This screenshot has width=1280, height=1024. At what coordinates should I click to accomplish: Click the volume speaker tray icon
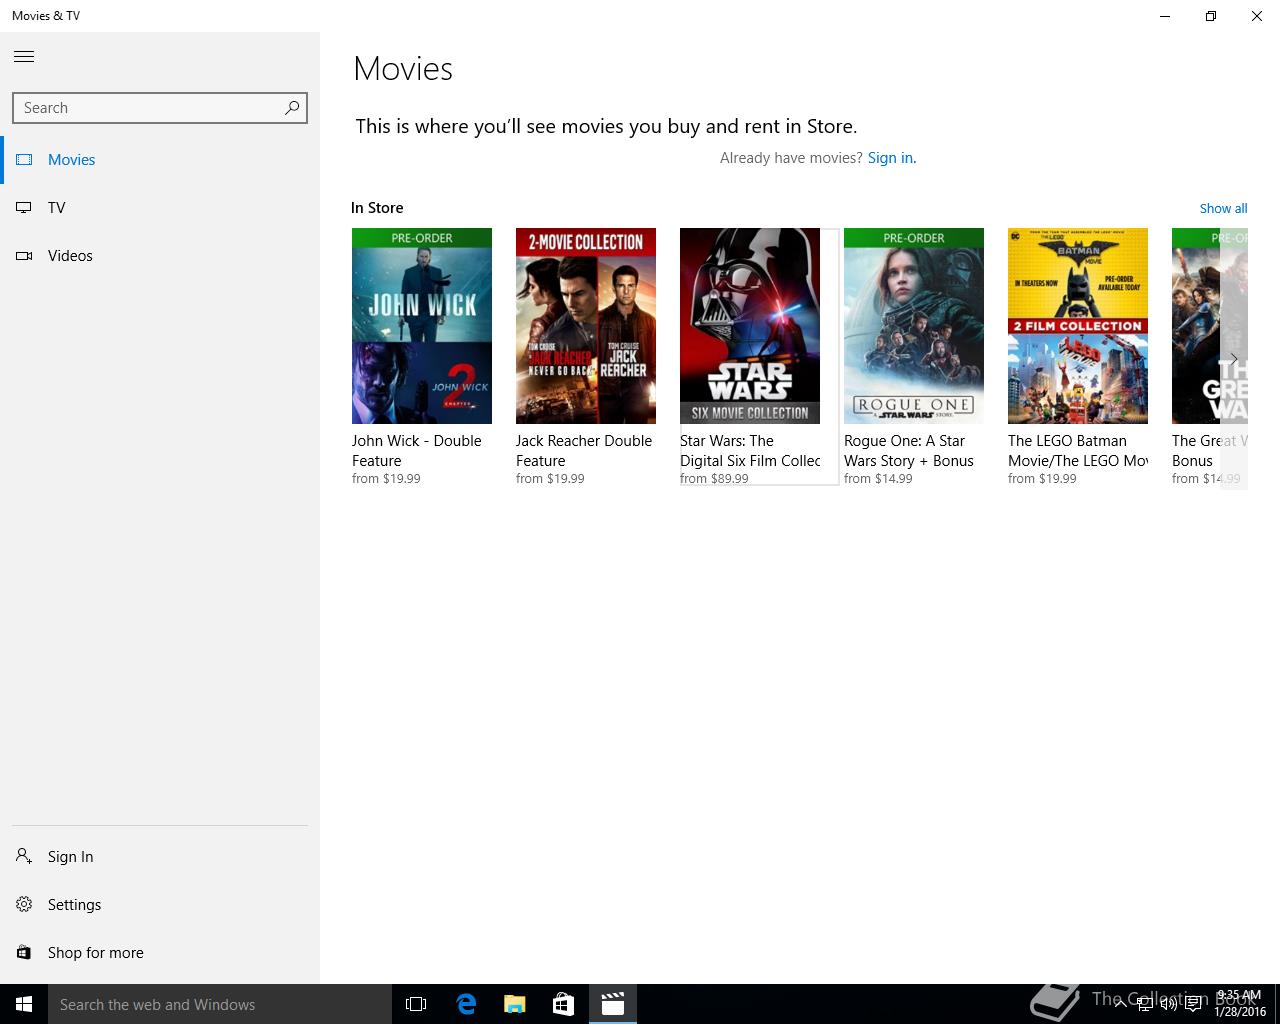[x=1168, y=1004]
